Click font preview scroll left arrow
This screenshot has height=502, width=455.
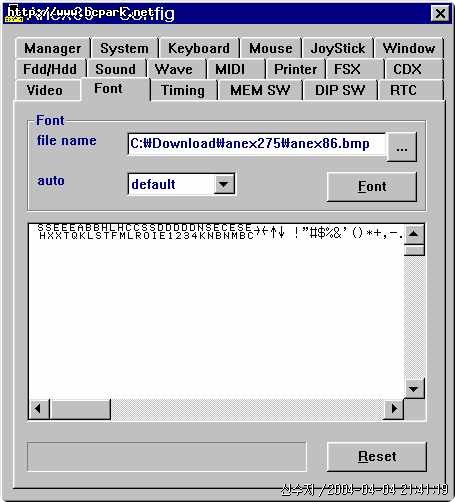39,409
